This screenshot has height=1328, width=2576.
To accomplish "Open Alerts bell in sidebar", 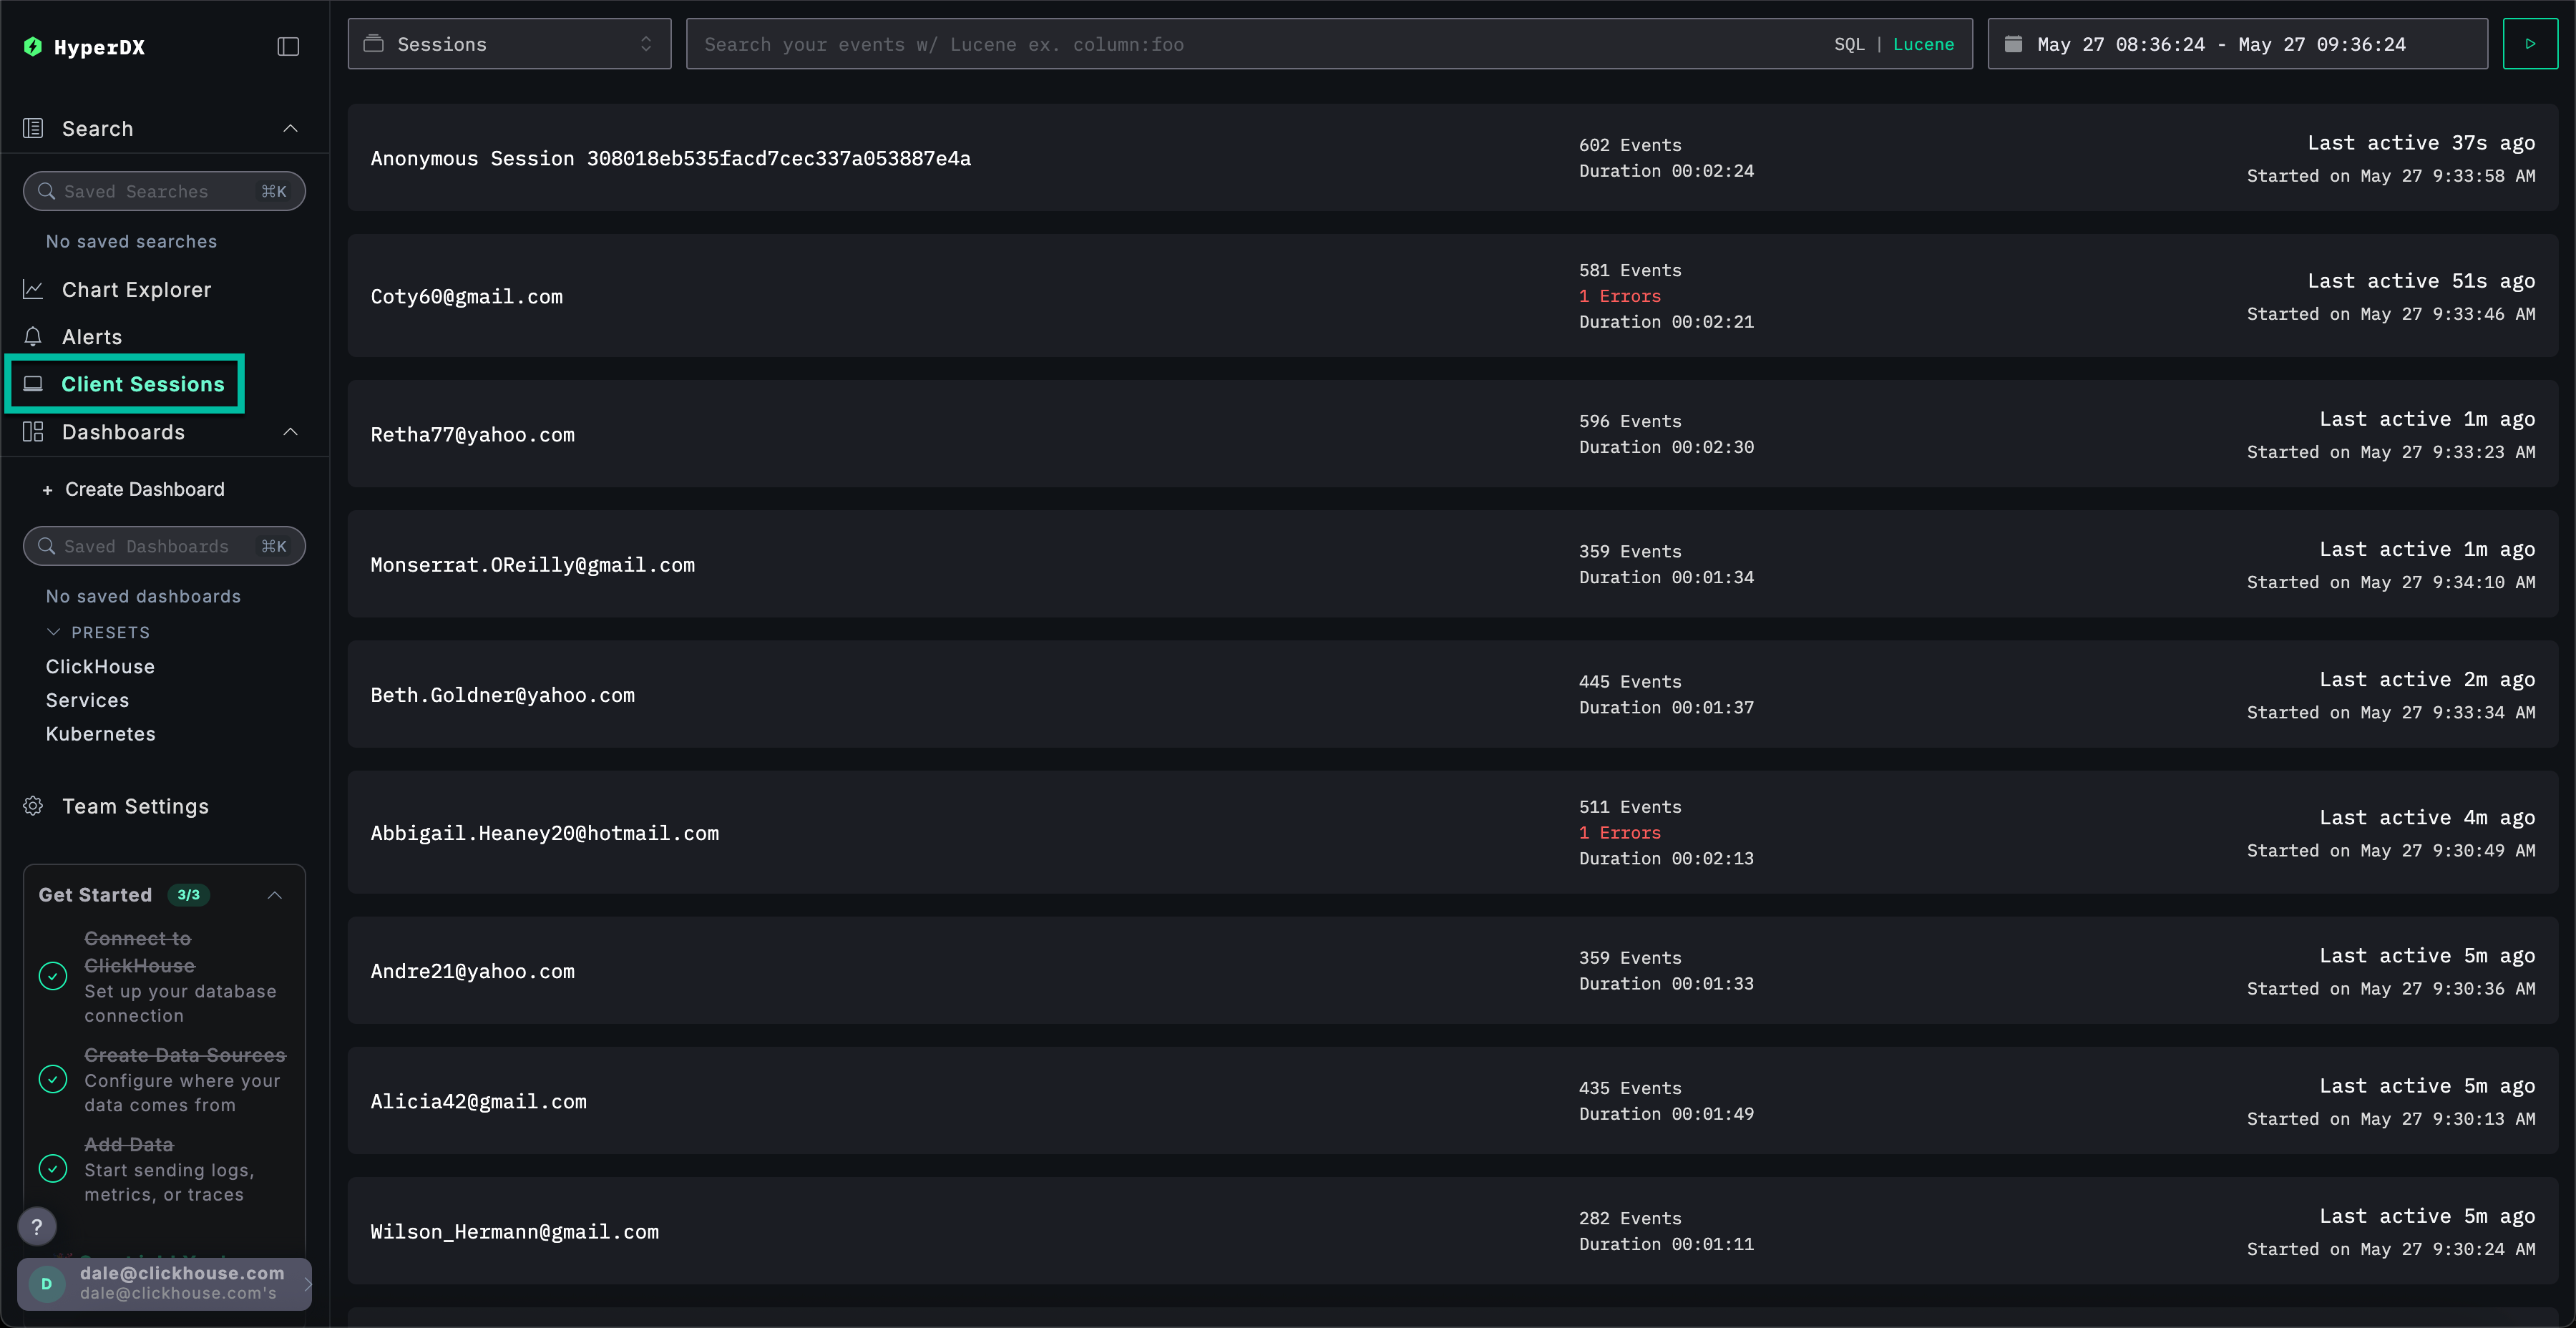I will 33,337.
